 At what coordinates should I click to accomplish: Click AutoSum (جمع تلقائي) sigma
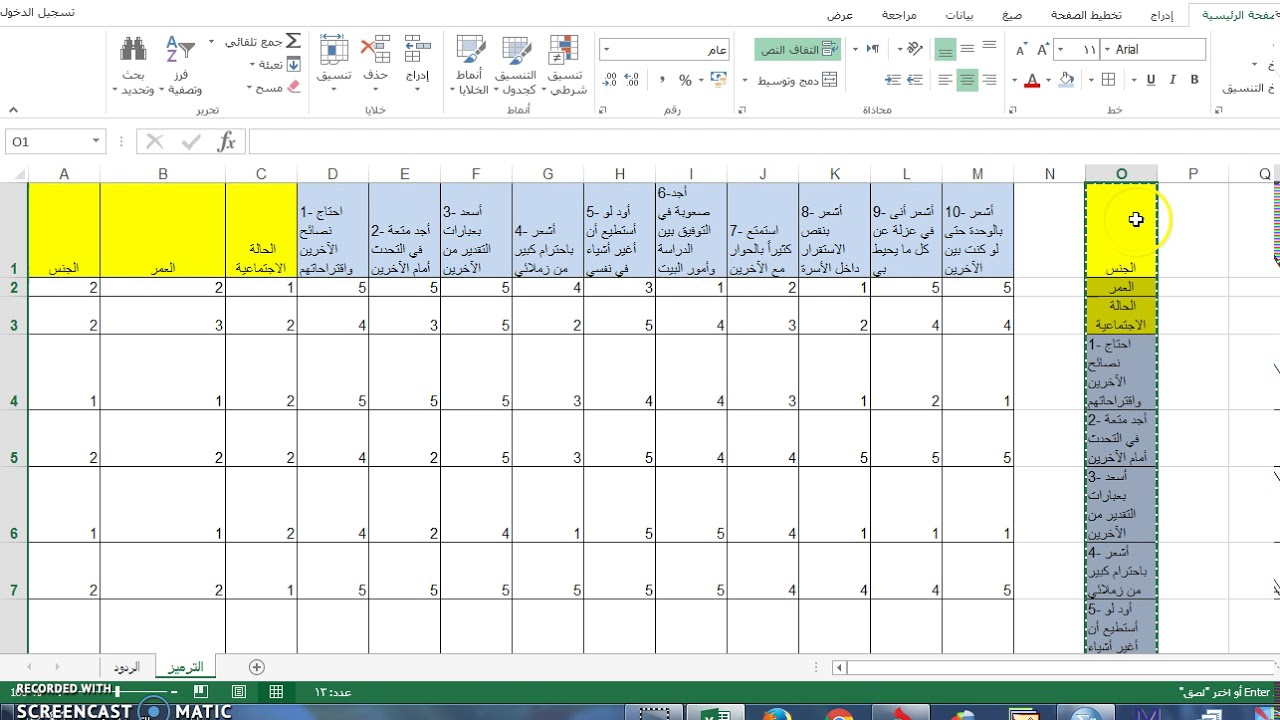pos(293,41)
